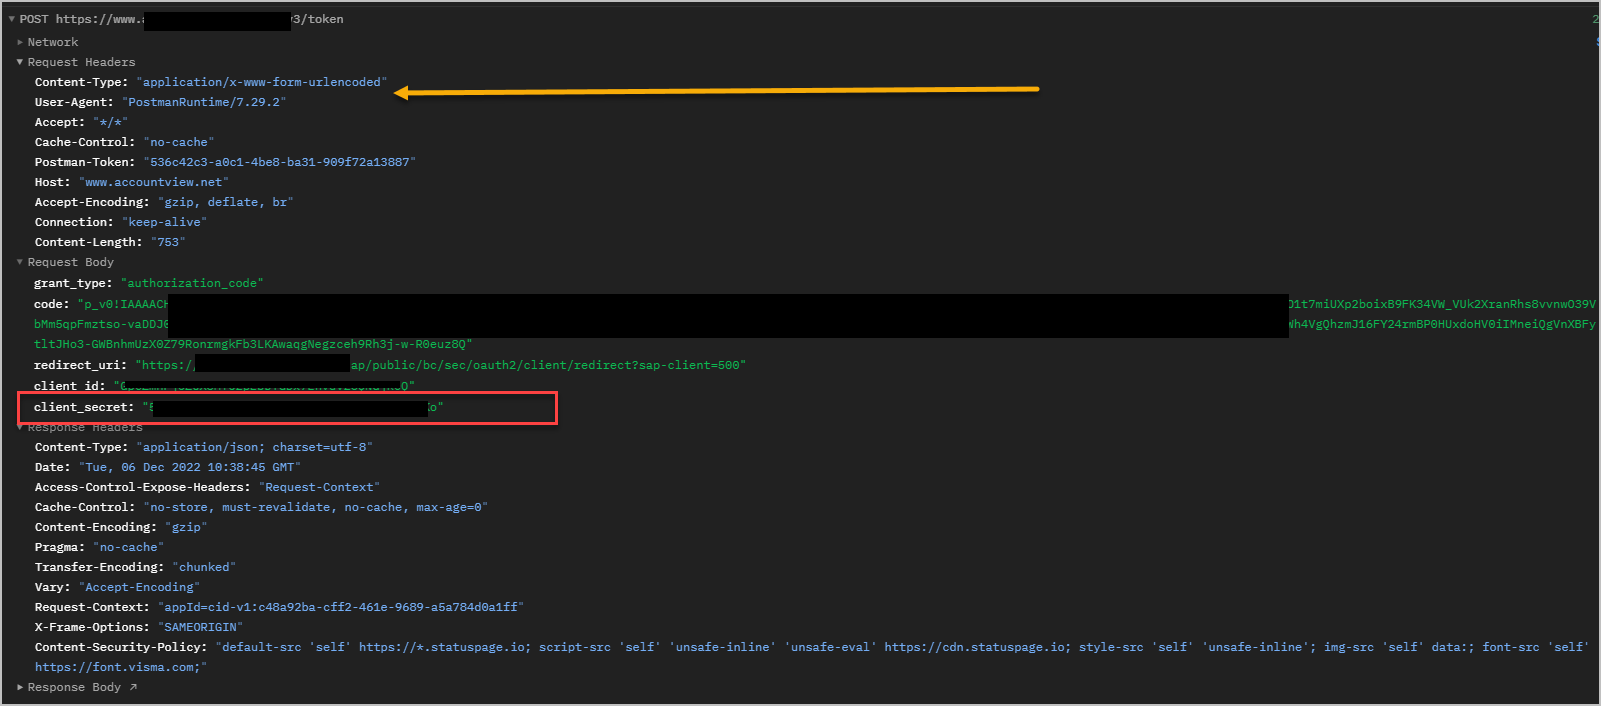Expand the Response Body section

point(20,687)
